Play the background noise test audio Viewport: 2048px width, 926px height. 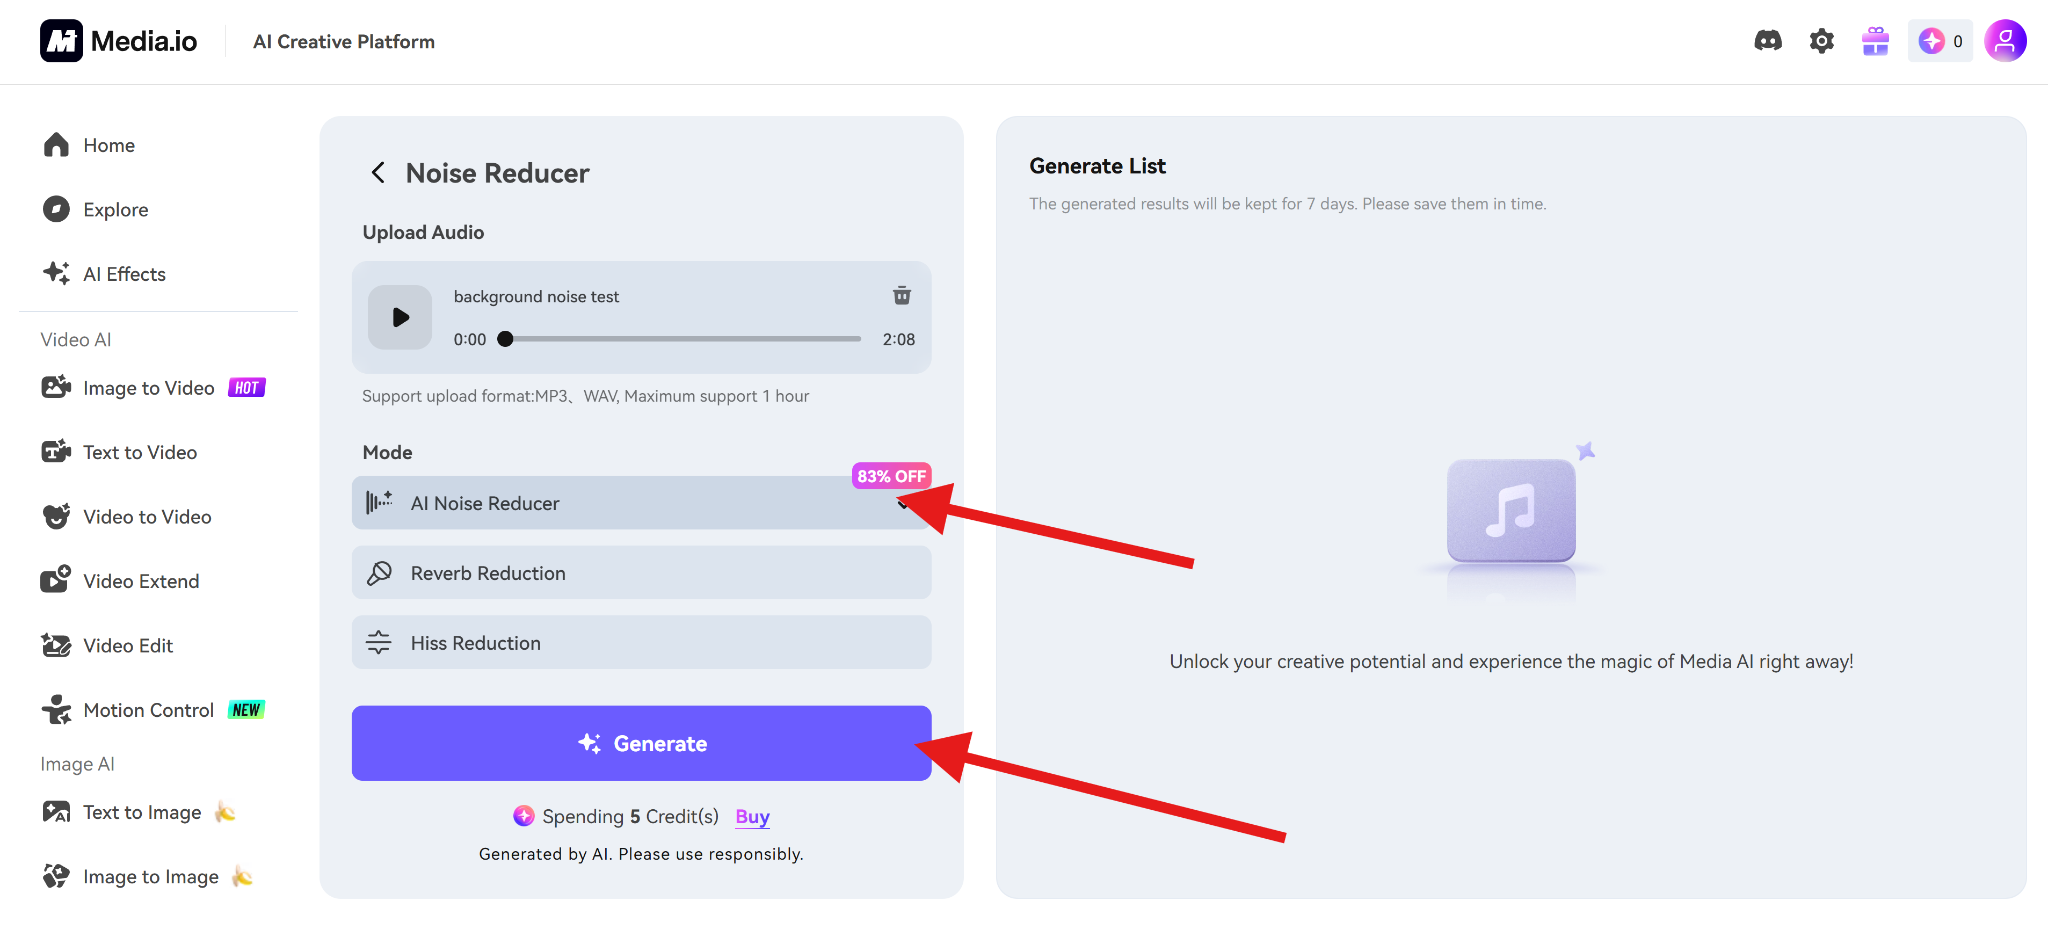tap(400, 318)
